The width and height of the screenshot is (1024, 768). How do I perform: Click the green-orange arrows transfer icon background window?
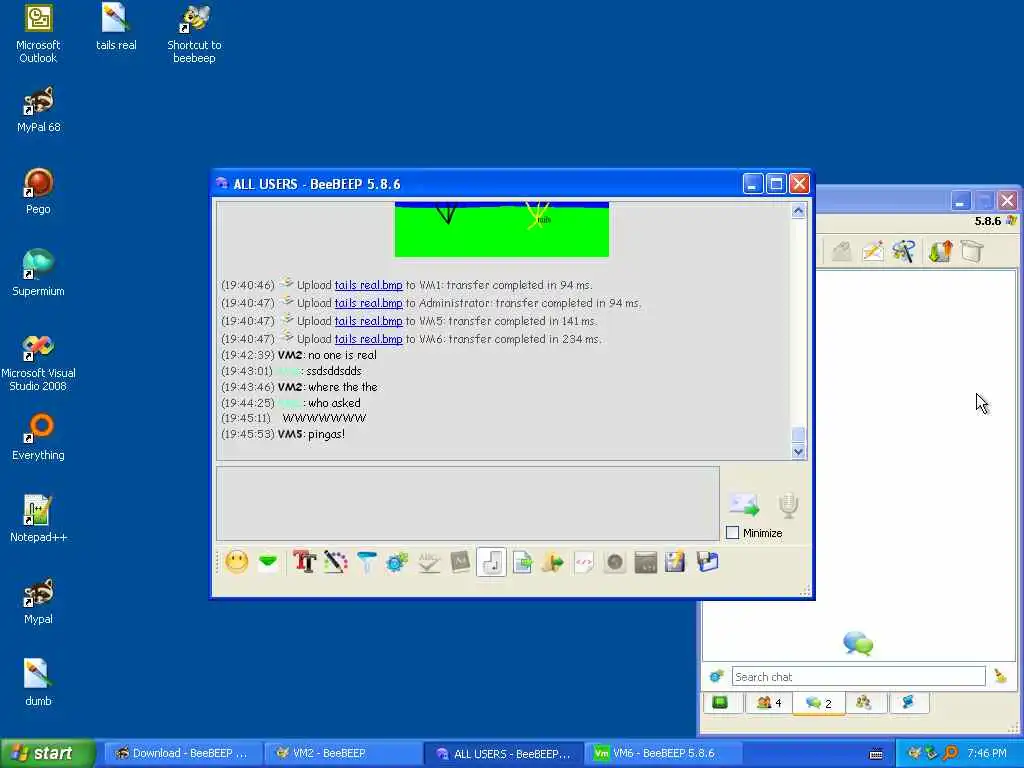pyautogui.click(x=940, y=251)
